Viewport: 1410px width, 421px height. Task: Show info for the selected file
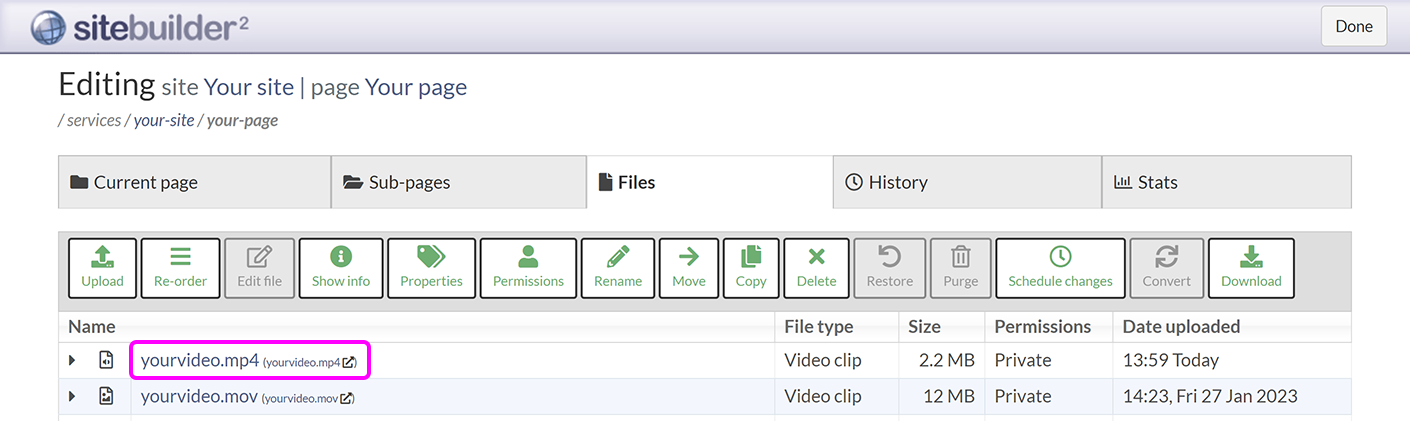pos(340,268)
